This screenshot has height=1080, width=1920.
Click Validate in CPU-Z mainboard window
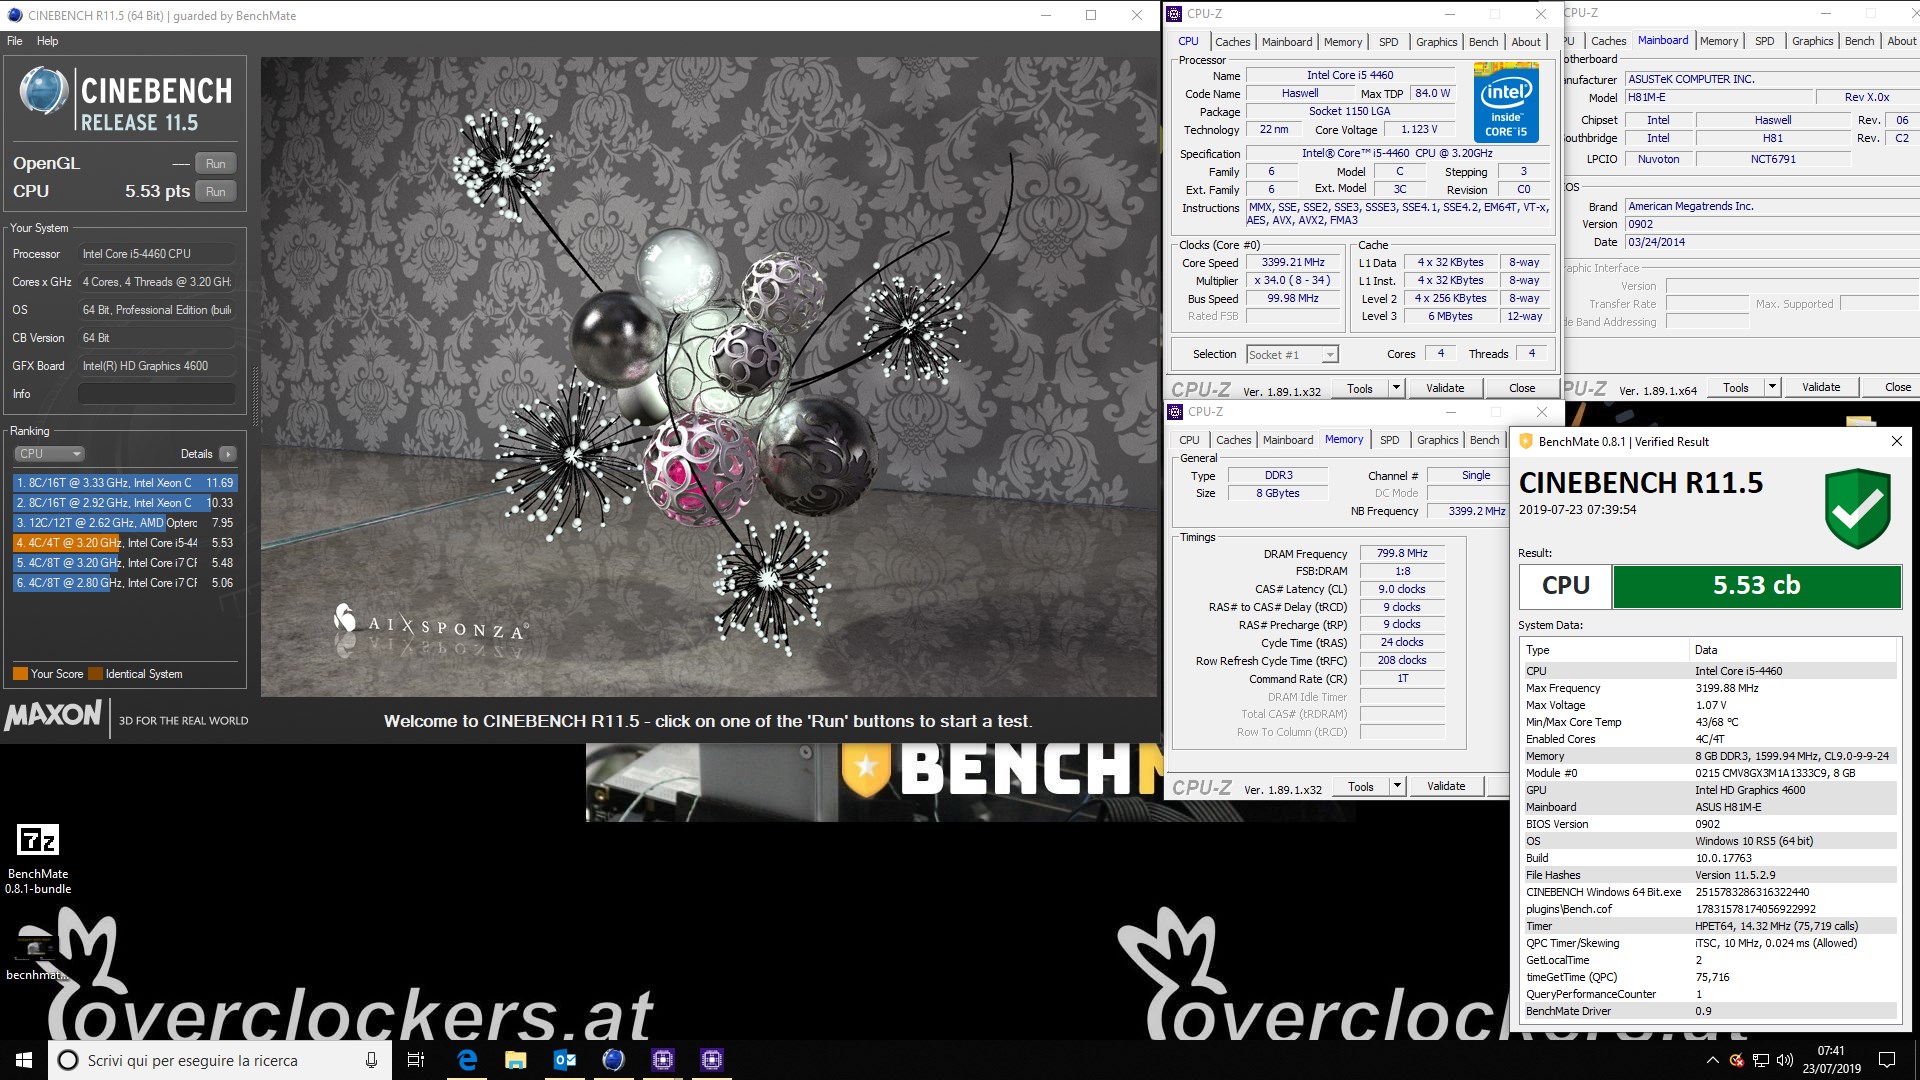pos(1820,387)
